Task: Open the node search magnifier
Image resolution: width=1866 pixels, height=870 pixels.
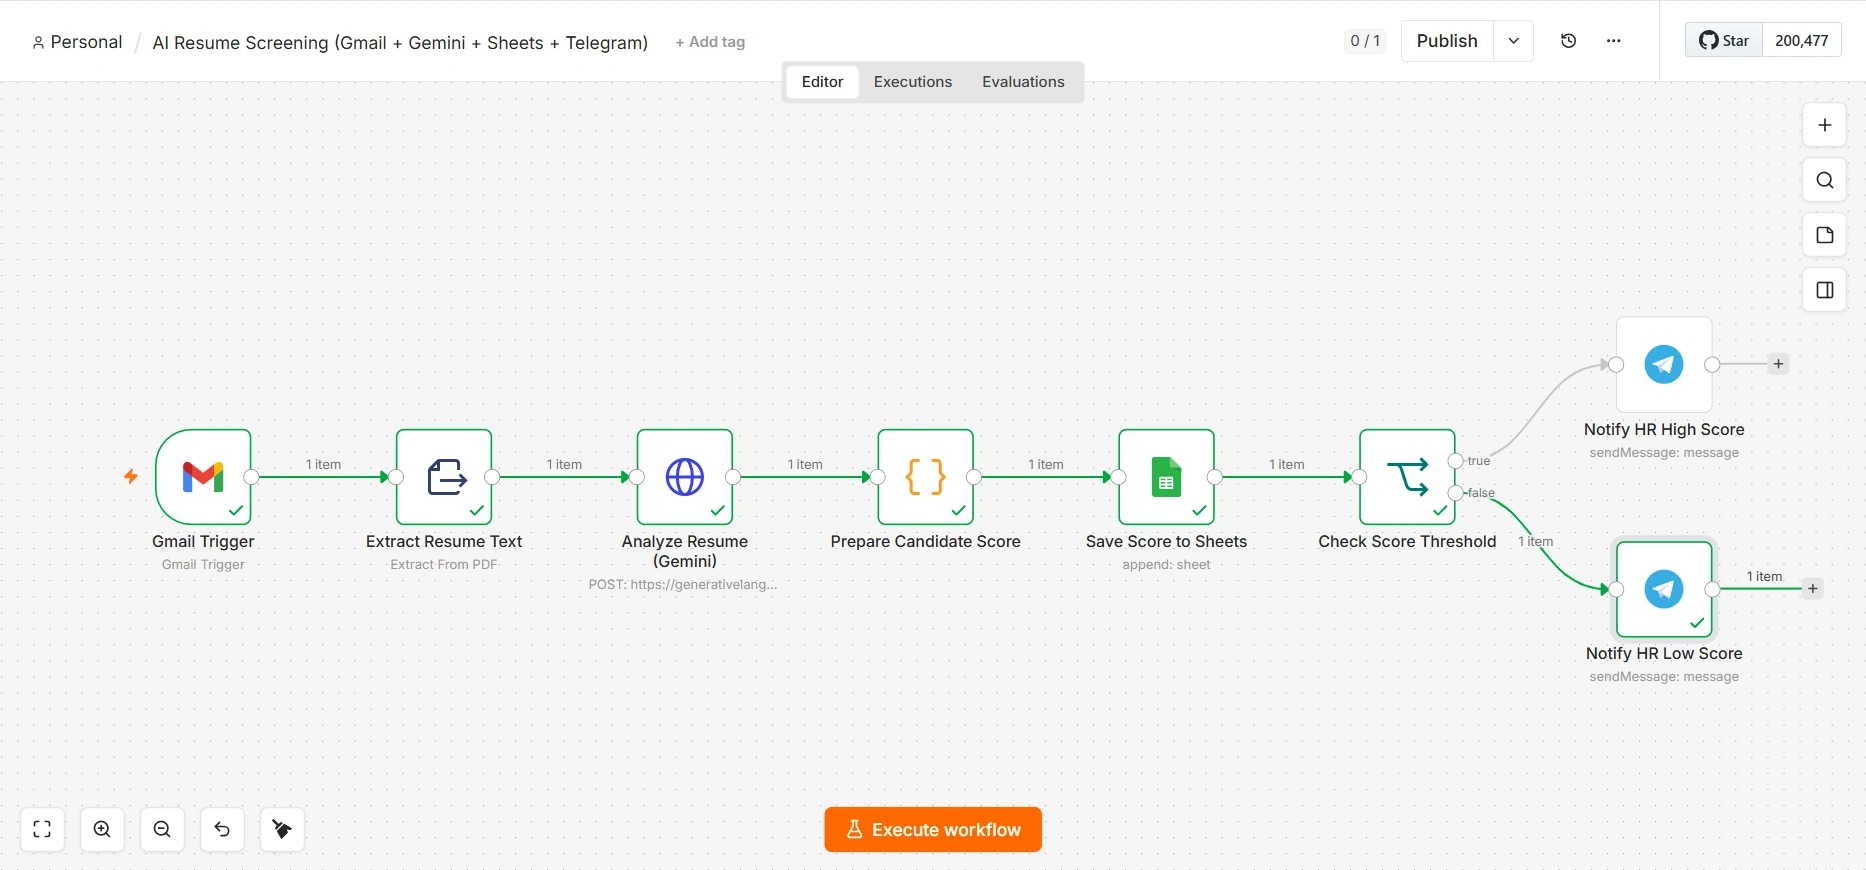Action: click(1824, 180)
